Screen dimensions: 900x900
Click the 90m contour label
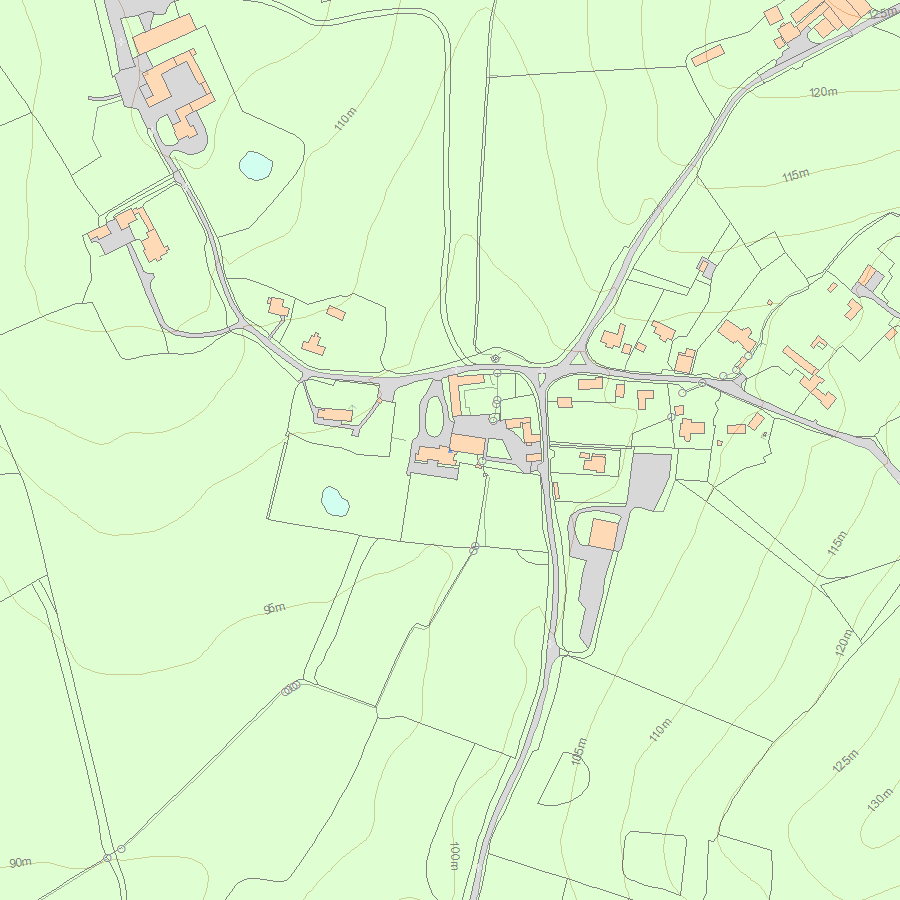(20, 862)
